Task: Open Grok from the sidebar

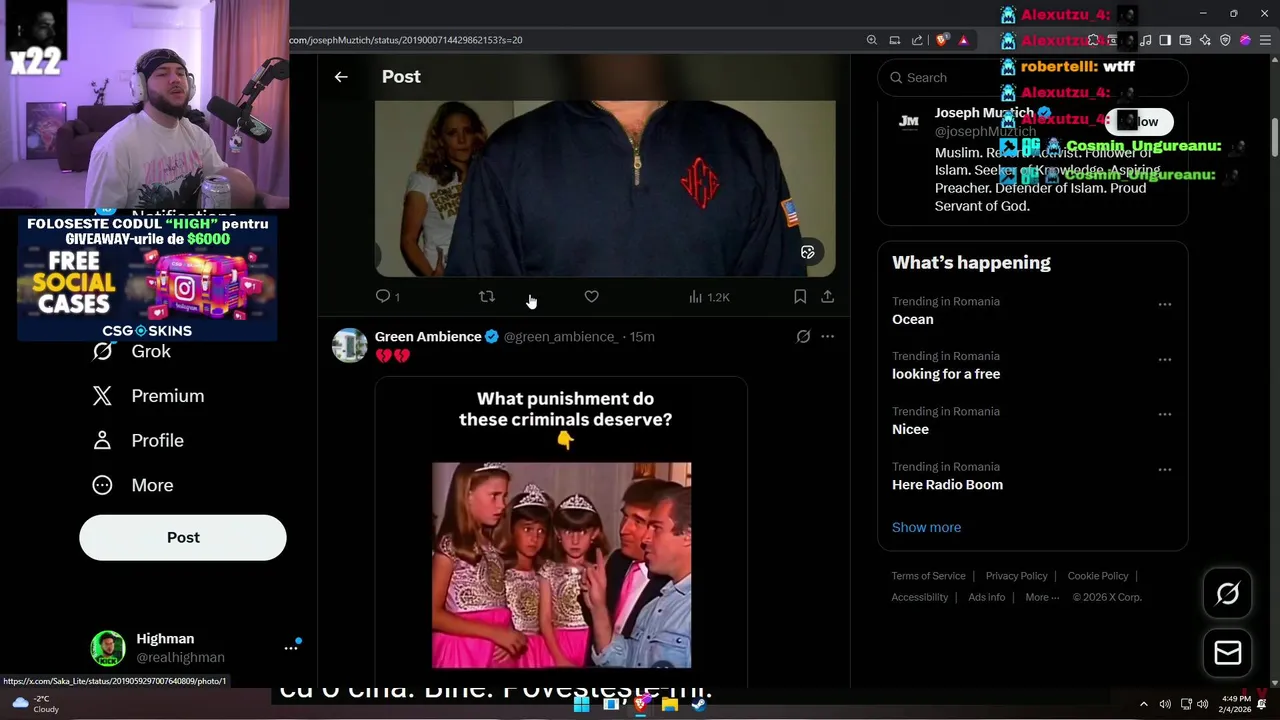Action: (x=132, y=351)
